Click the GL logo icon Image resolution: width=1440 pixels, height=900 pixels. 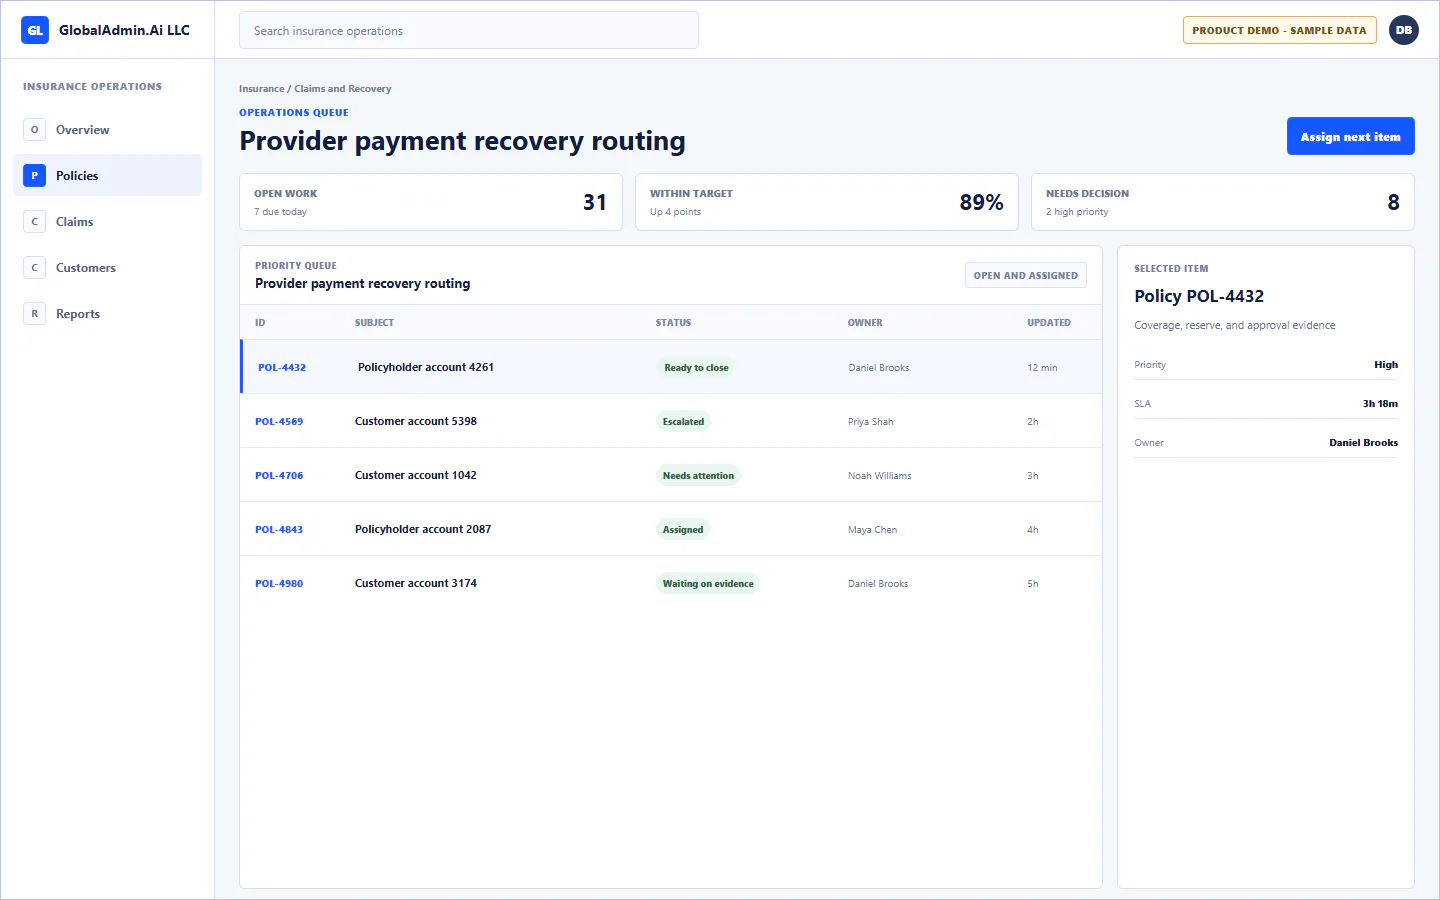pos(35,30)
